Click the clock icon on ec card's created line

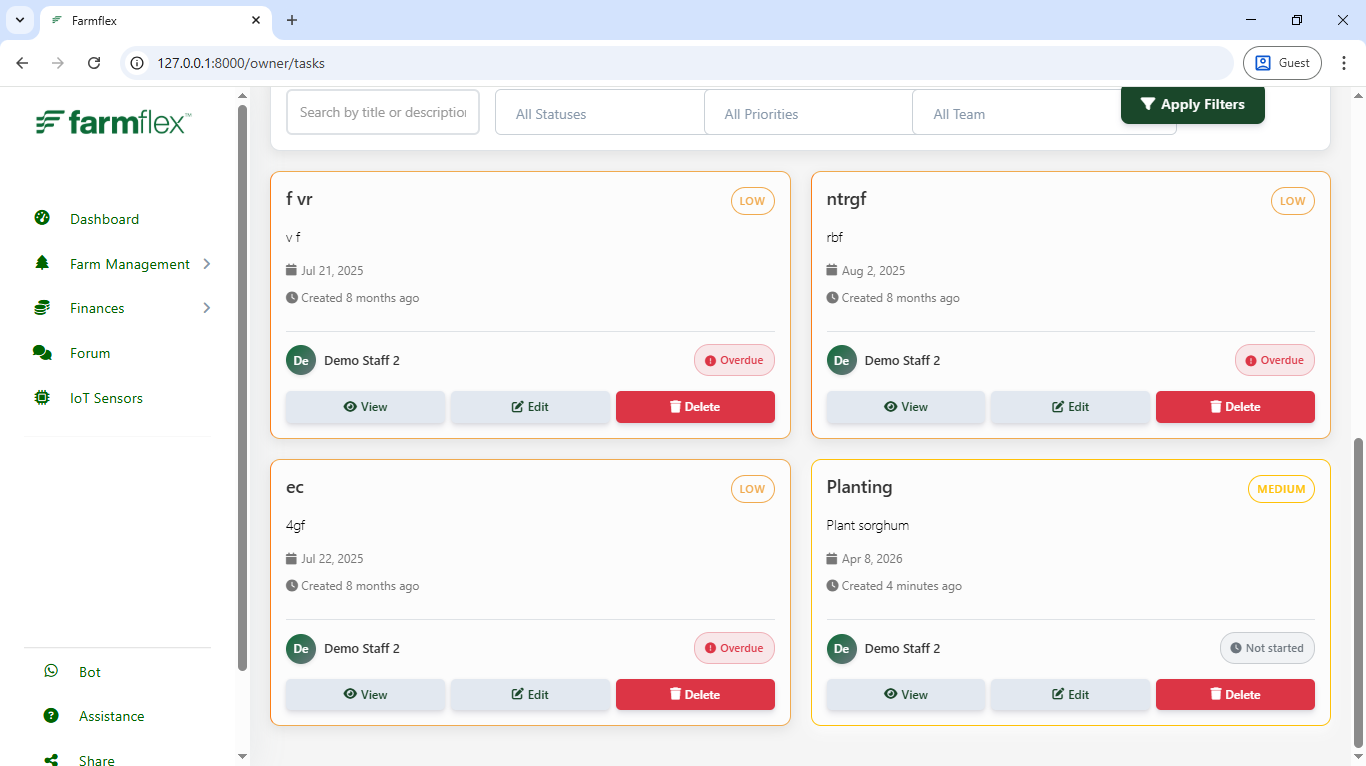pyautogui.click(x=292, y=586)
